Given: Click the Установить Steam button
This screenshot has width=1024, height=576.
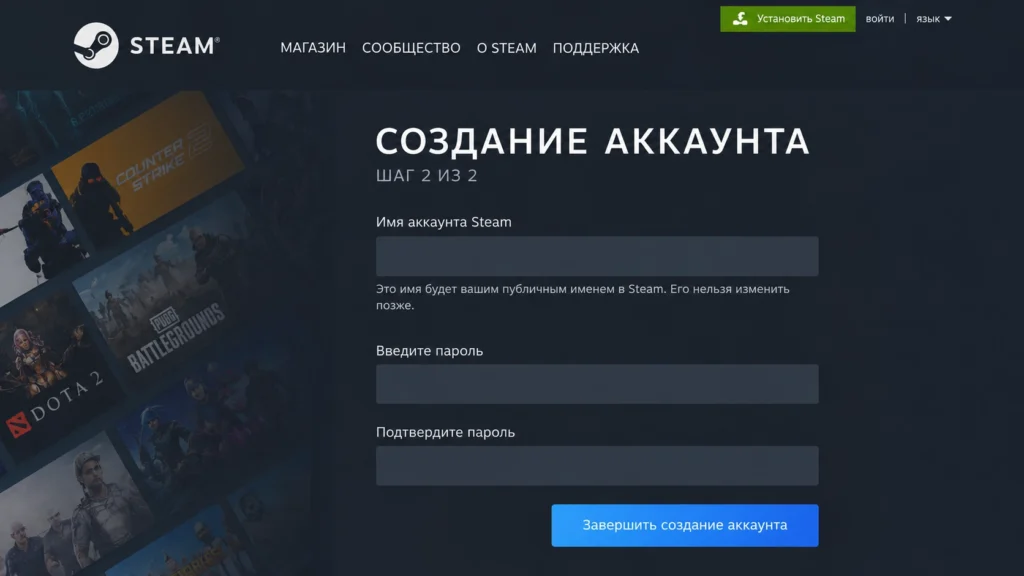Looking at the screenshot, I should tap(788, 19).
